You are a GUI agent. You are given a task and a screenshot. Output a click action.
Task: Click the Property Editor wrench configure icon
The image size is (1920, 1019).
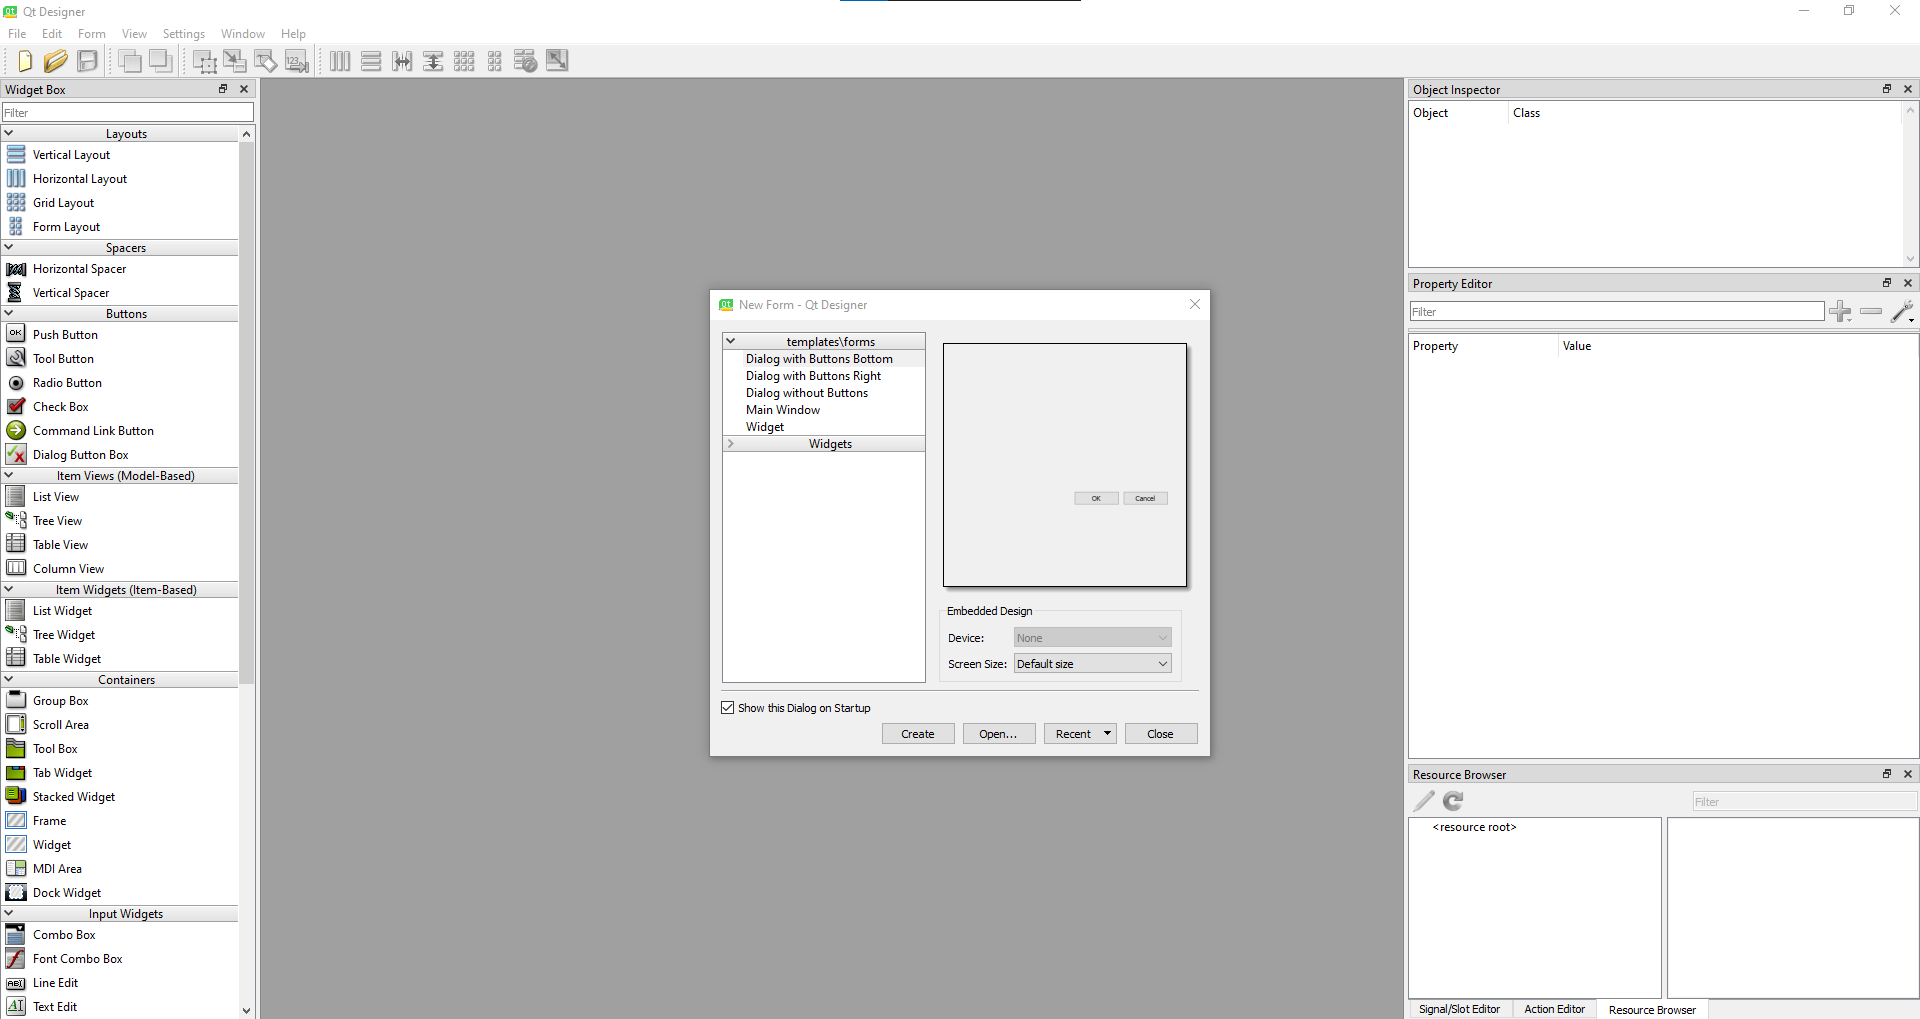click(1903, 312)
